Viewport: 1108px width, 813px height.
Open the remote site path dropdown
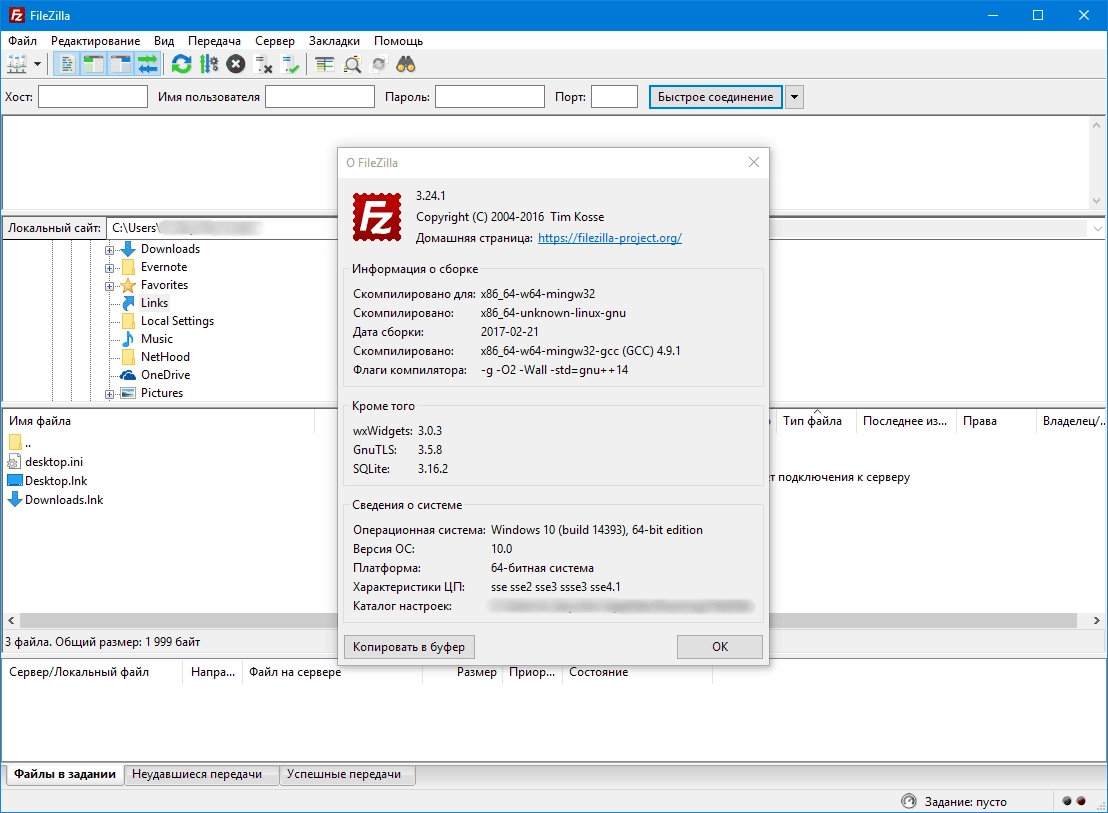click(1097, 228)
